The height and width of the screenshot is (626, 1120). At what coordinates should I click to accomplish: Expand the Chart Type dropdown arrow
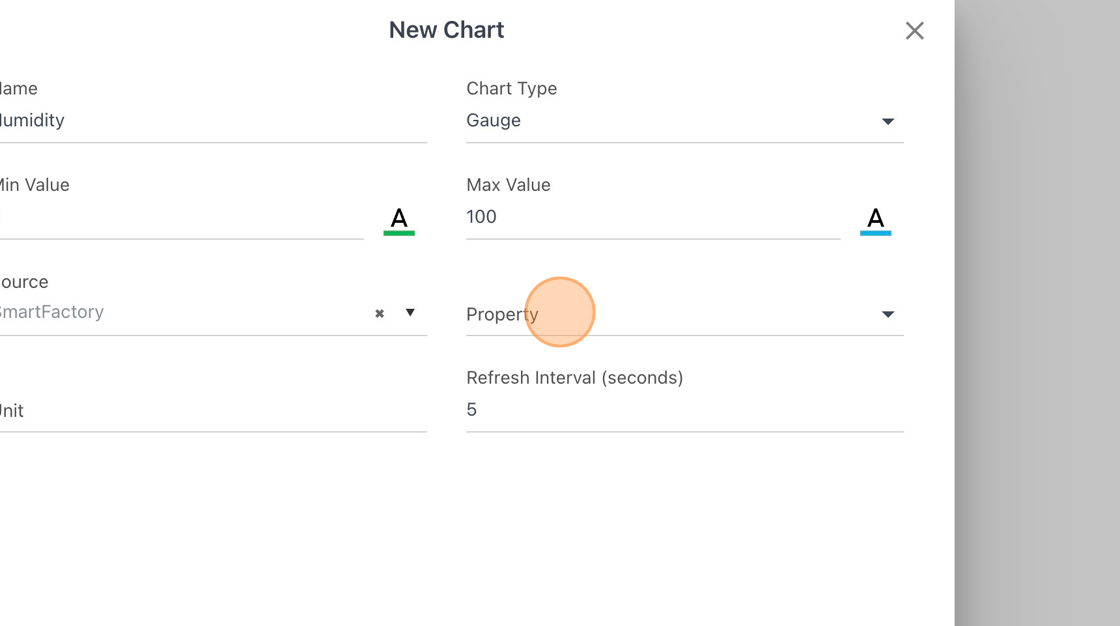pos(887,121)
